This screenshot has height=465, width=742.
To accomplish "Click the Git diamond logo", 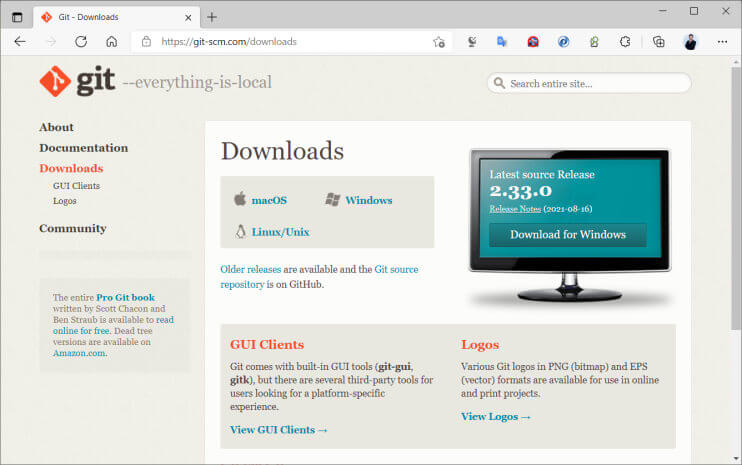I will (55, 81).
